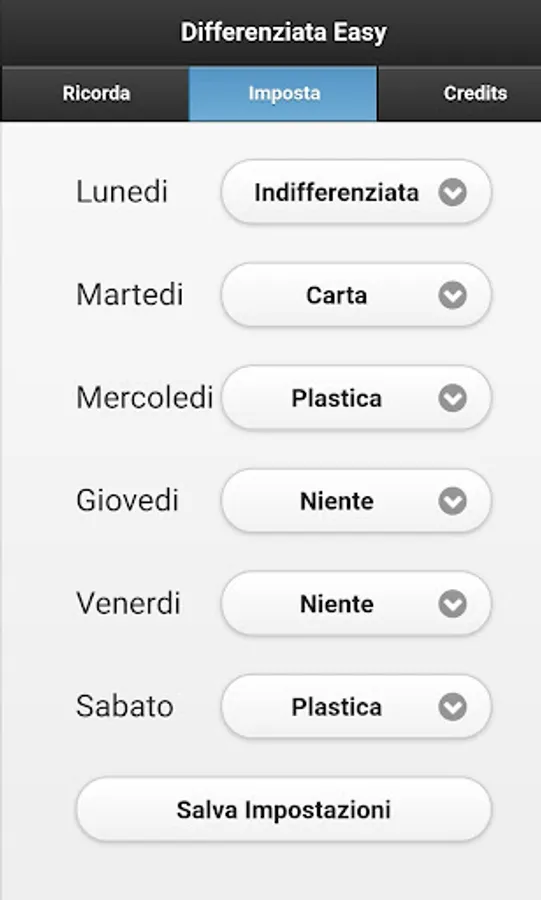Screen dimensions: 541x900
Task: Expand Venerdi's Niente selector
Action: (356, 604)
